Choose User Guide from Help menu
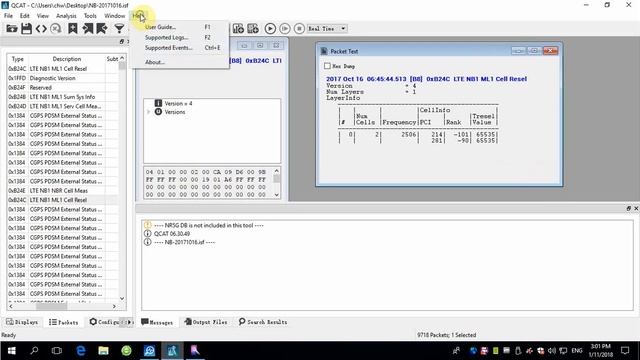Viewport: 640px width, 360px height. tap(179, 27)
